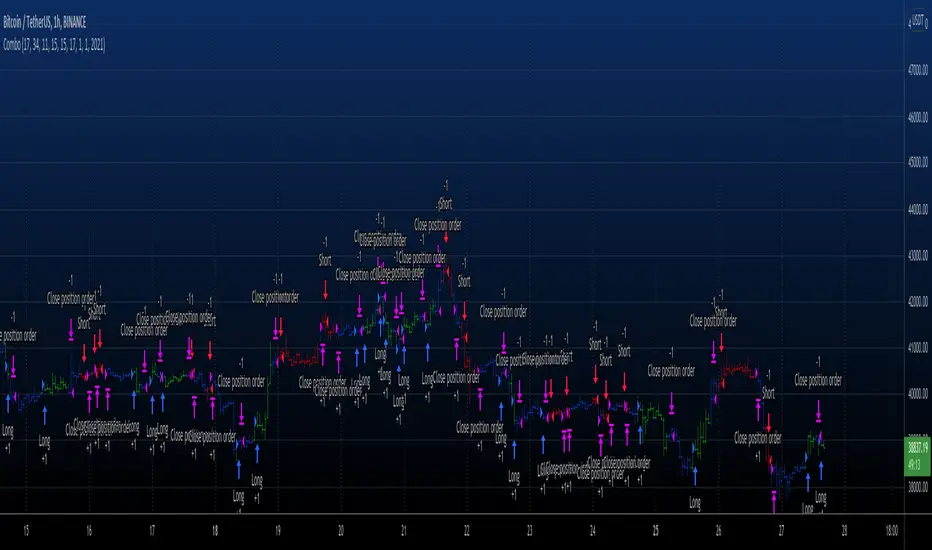Viewport: 932px width, 550px height.
Task: Select date 22 on the time axis
Action: point(467,530)
